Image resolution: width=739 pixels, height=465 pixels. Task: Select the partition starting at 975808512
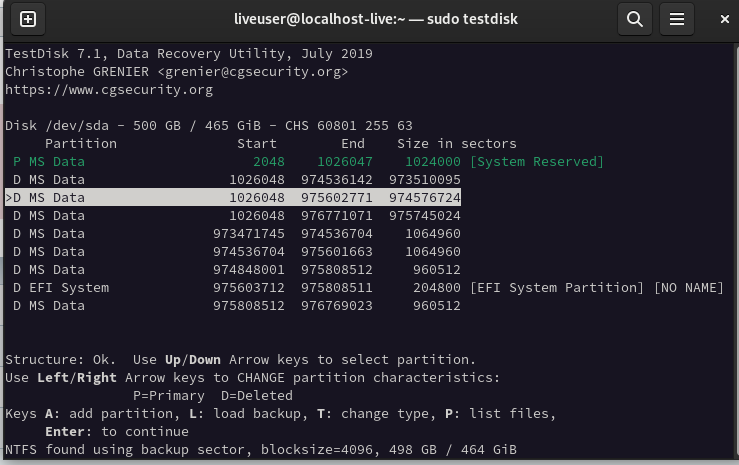coord(233,305)
